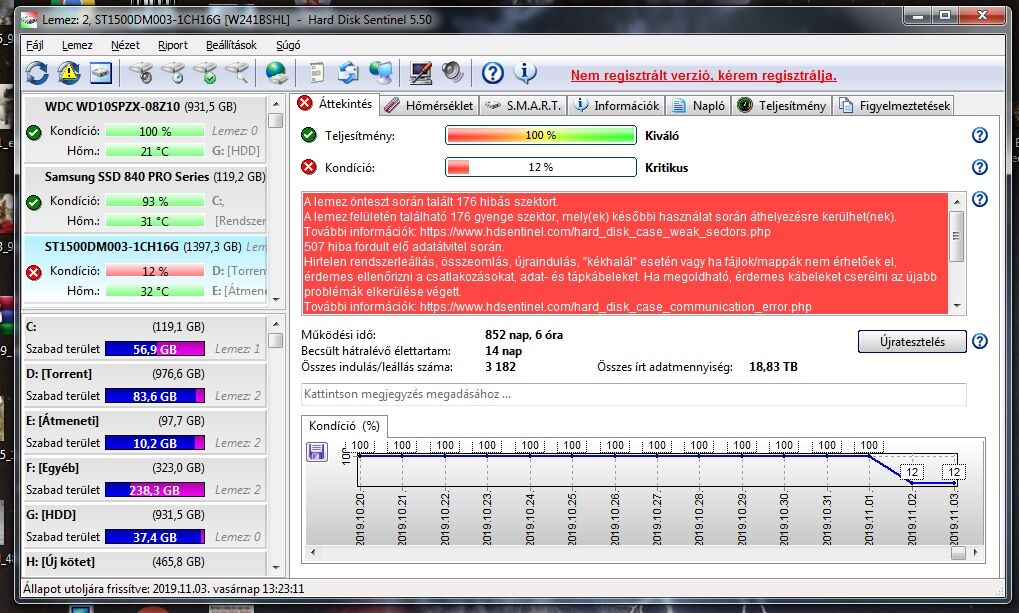Click warning text box scroll down arrow

point(957,306)
